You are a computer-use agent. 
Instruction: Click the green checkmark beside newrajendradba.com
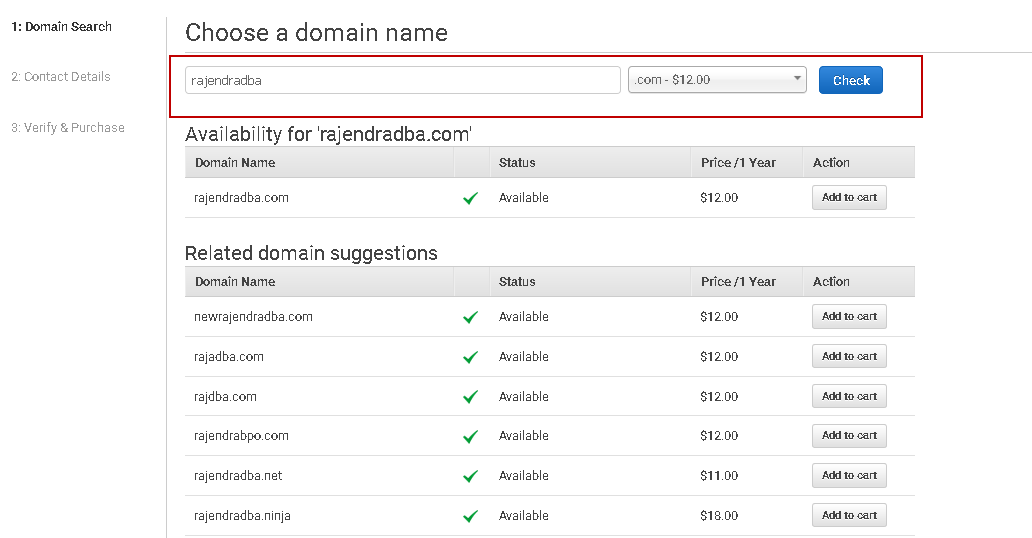(x=470, y=317)
